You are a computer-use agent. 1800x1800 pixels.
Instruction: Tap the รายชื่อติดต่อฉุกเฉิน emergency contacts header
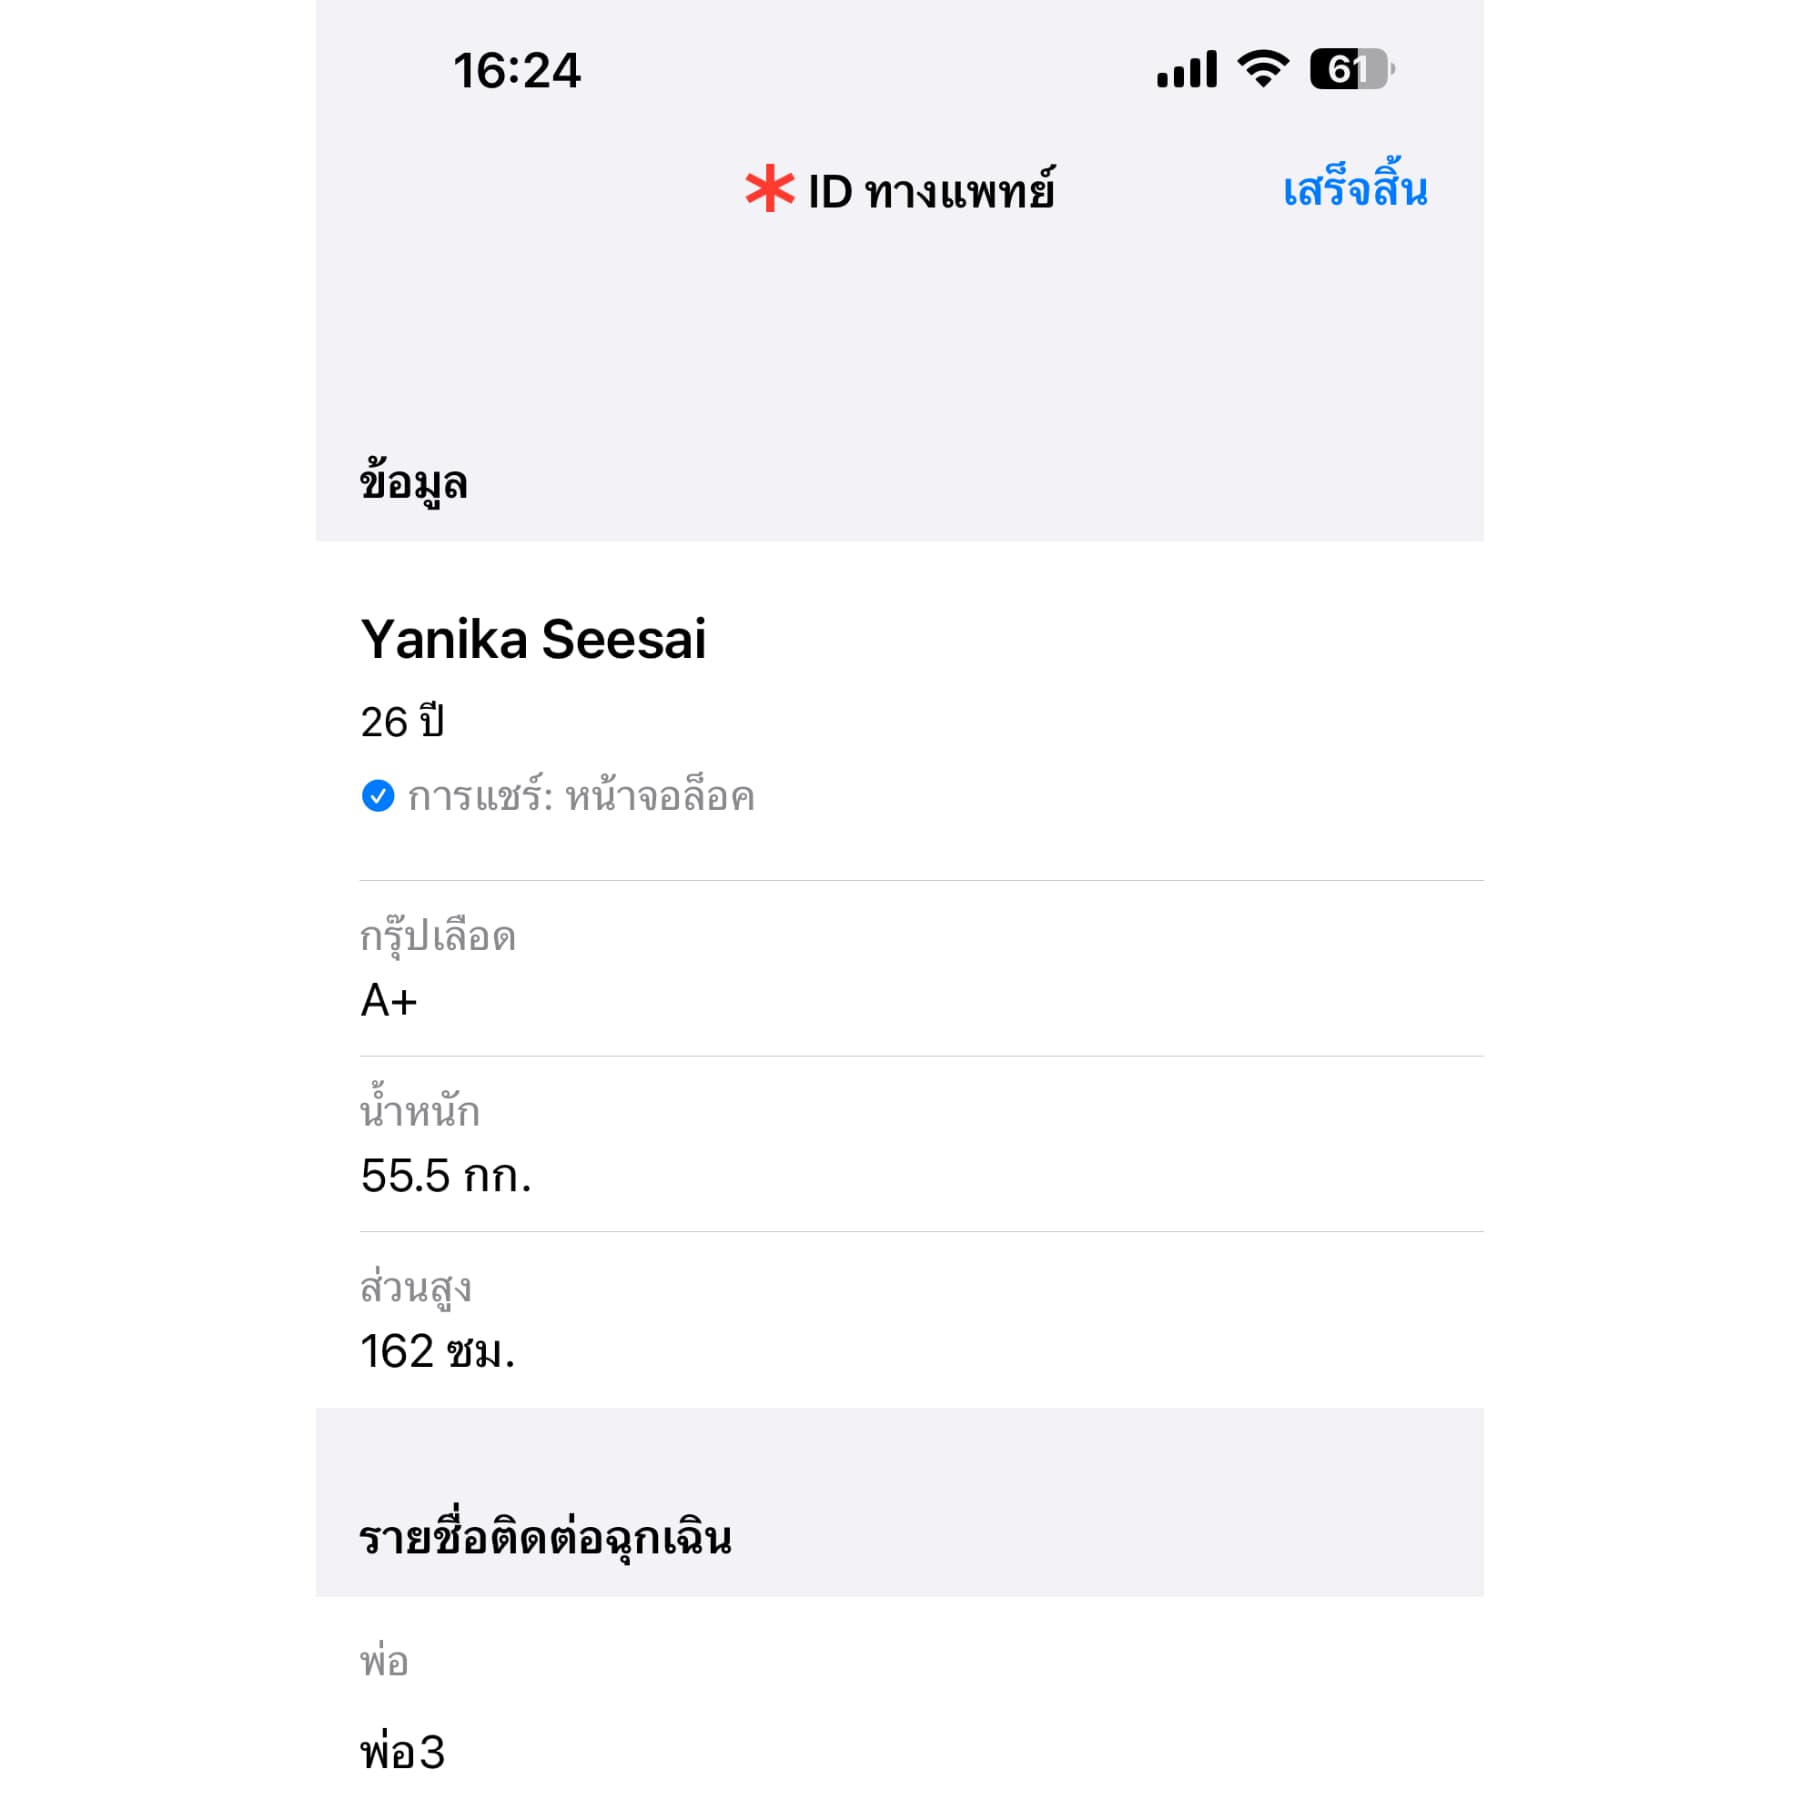[x=546, y=1538]
